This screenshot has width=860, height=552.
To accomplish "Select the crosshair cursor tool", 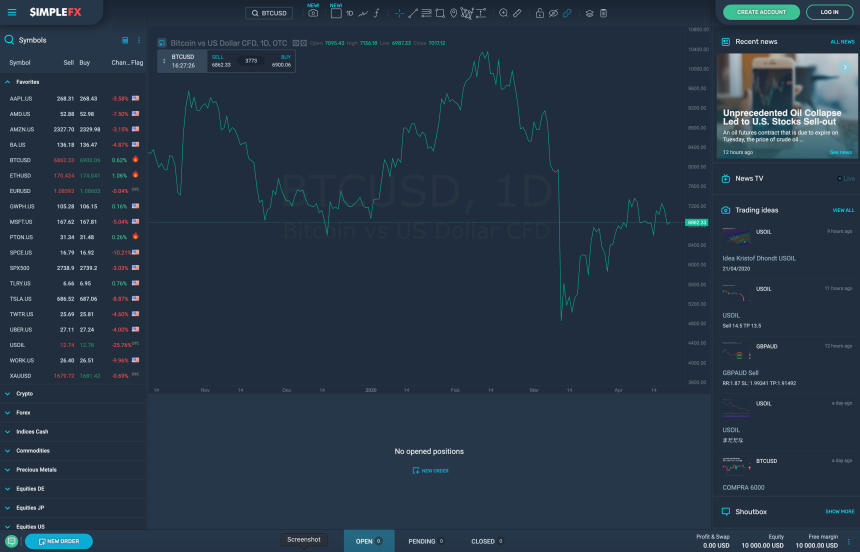I will (399, 14).
